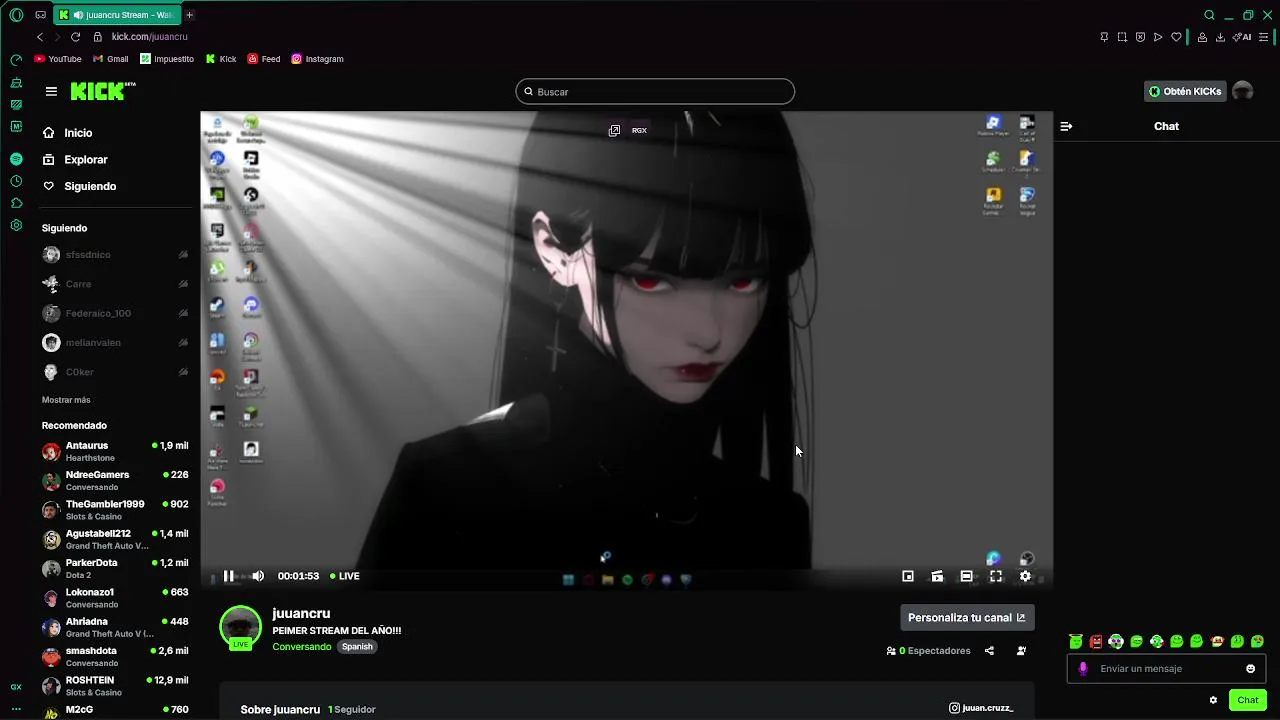Open the clip creation icon in player
Screen dimensions: 1280x720
(937, 576)
